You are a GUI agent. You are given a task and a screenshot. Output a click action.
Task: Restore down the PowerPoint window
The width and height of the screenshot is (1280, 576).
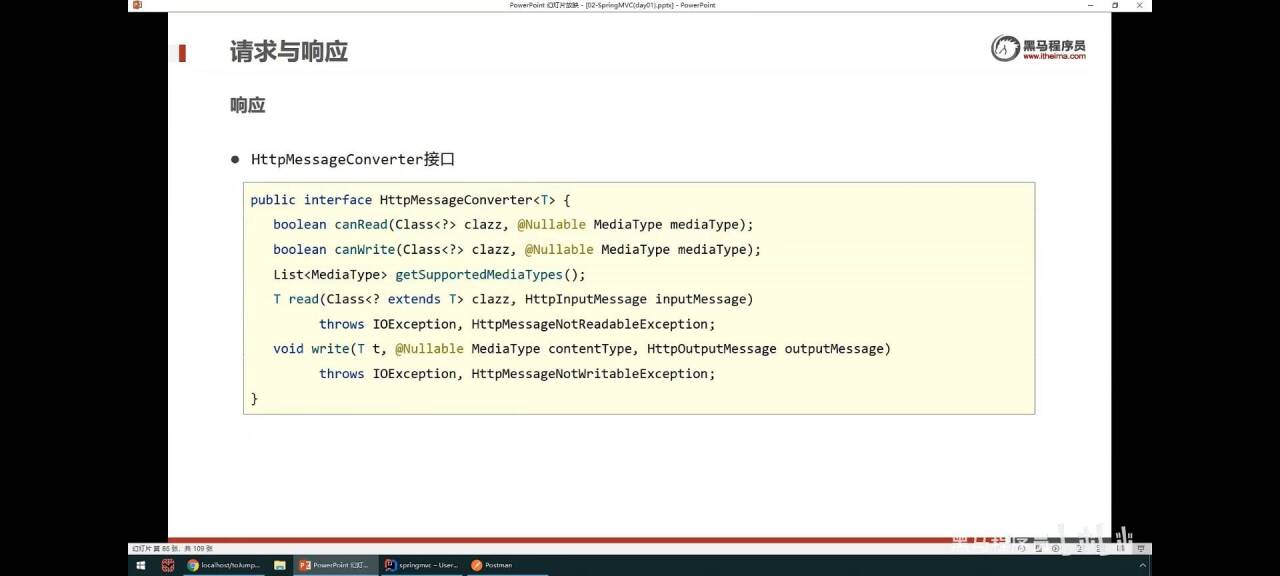point(1115,5)
